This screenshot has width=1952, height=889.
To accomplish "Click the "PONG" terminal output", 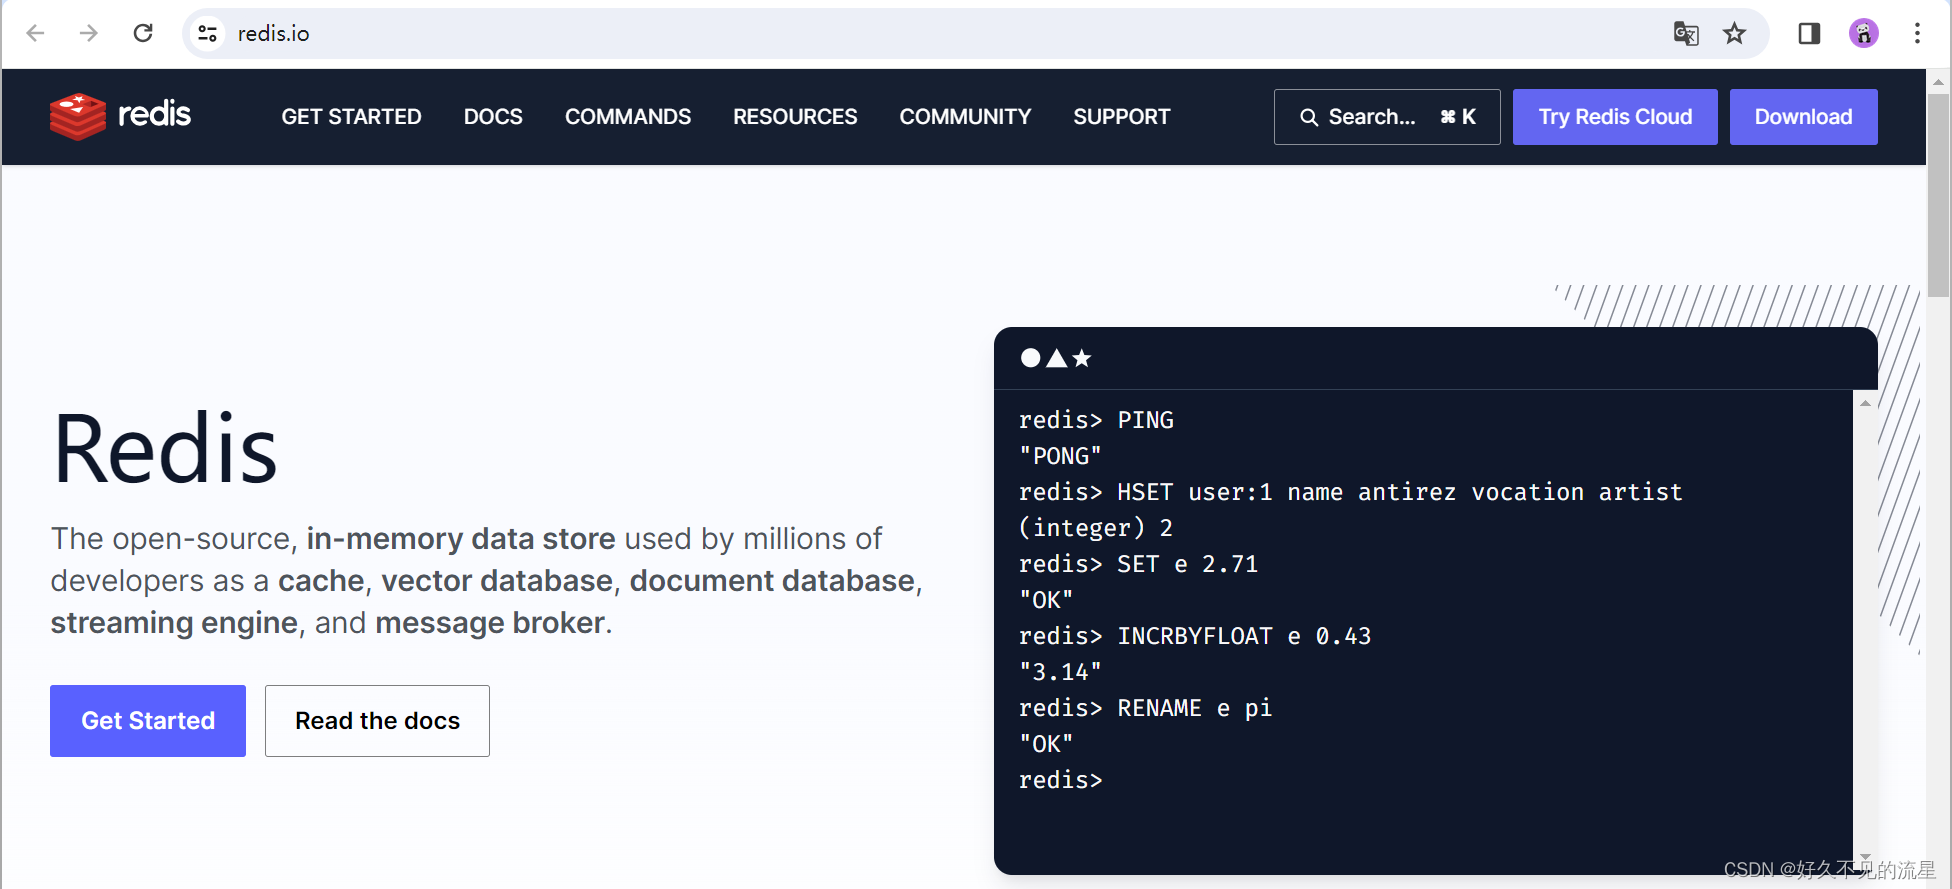I will click(1060, 456).
